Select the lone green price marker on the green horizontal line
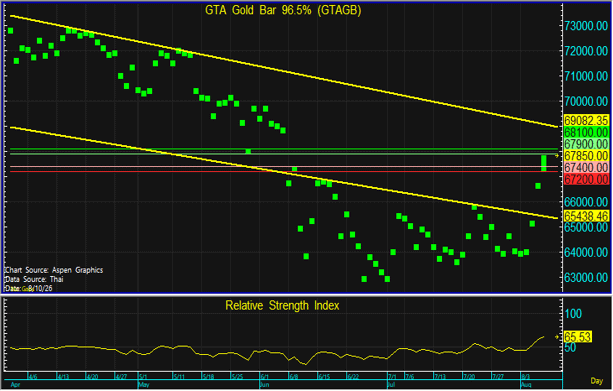The width and height of the screenshot is (613, 391). point(248,151)
